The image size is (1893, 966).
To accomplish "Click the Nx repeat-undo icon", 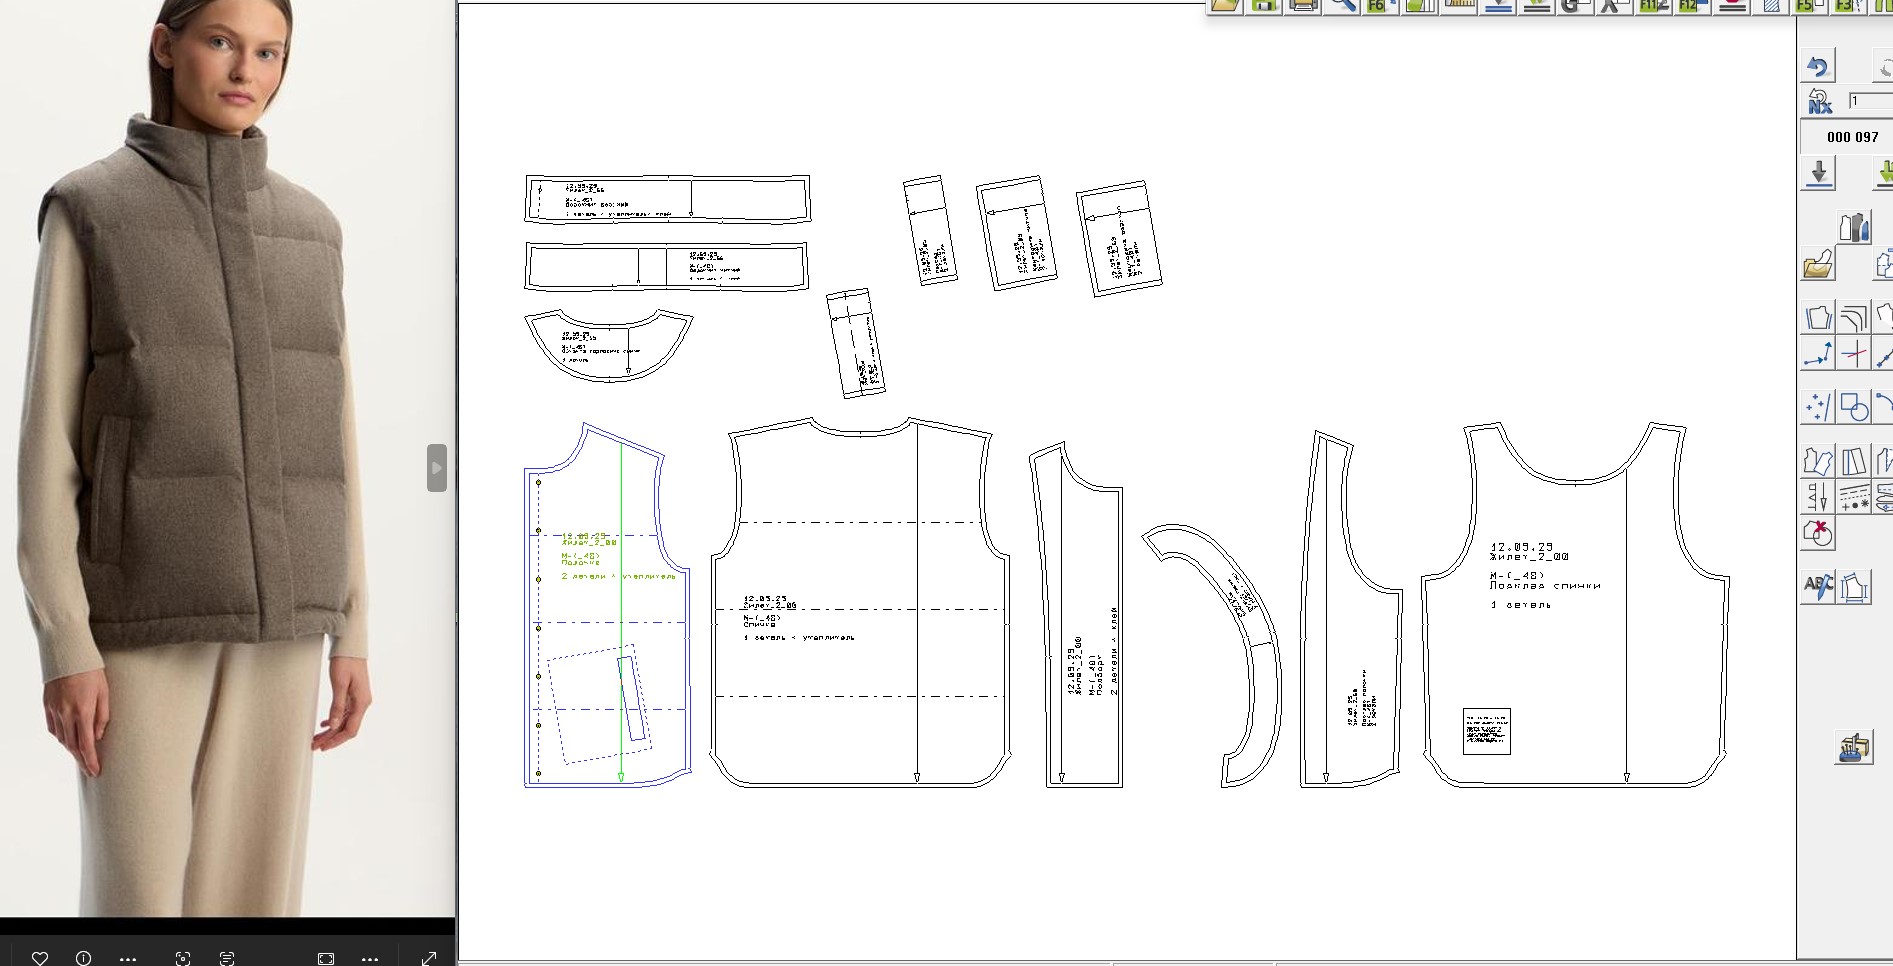I will [x=1818, y=101].
